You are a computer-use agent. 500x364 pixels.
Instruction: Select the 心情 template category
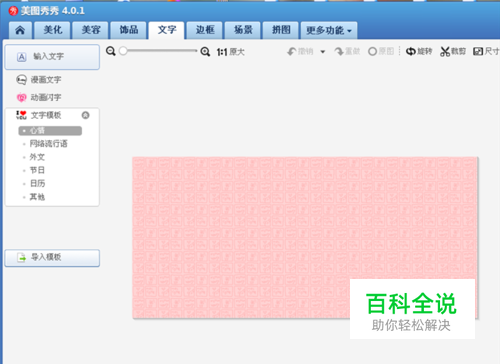pyautogui.click(x=50, y=131)
